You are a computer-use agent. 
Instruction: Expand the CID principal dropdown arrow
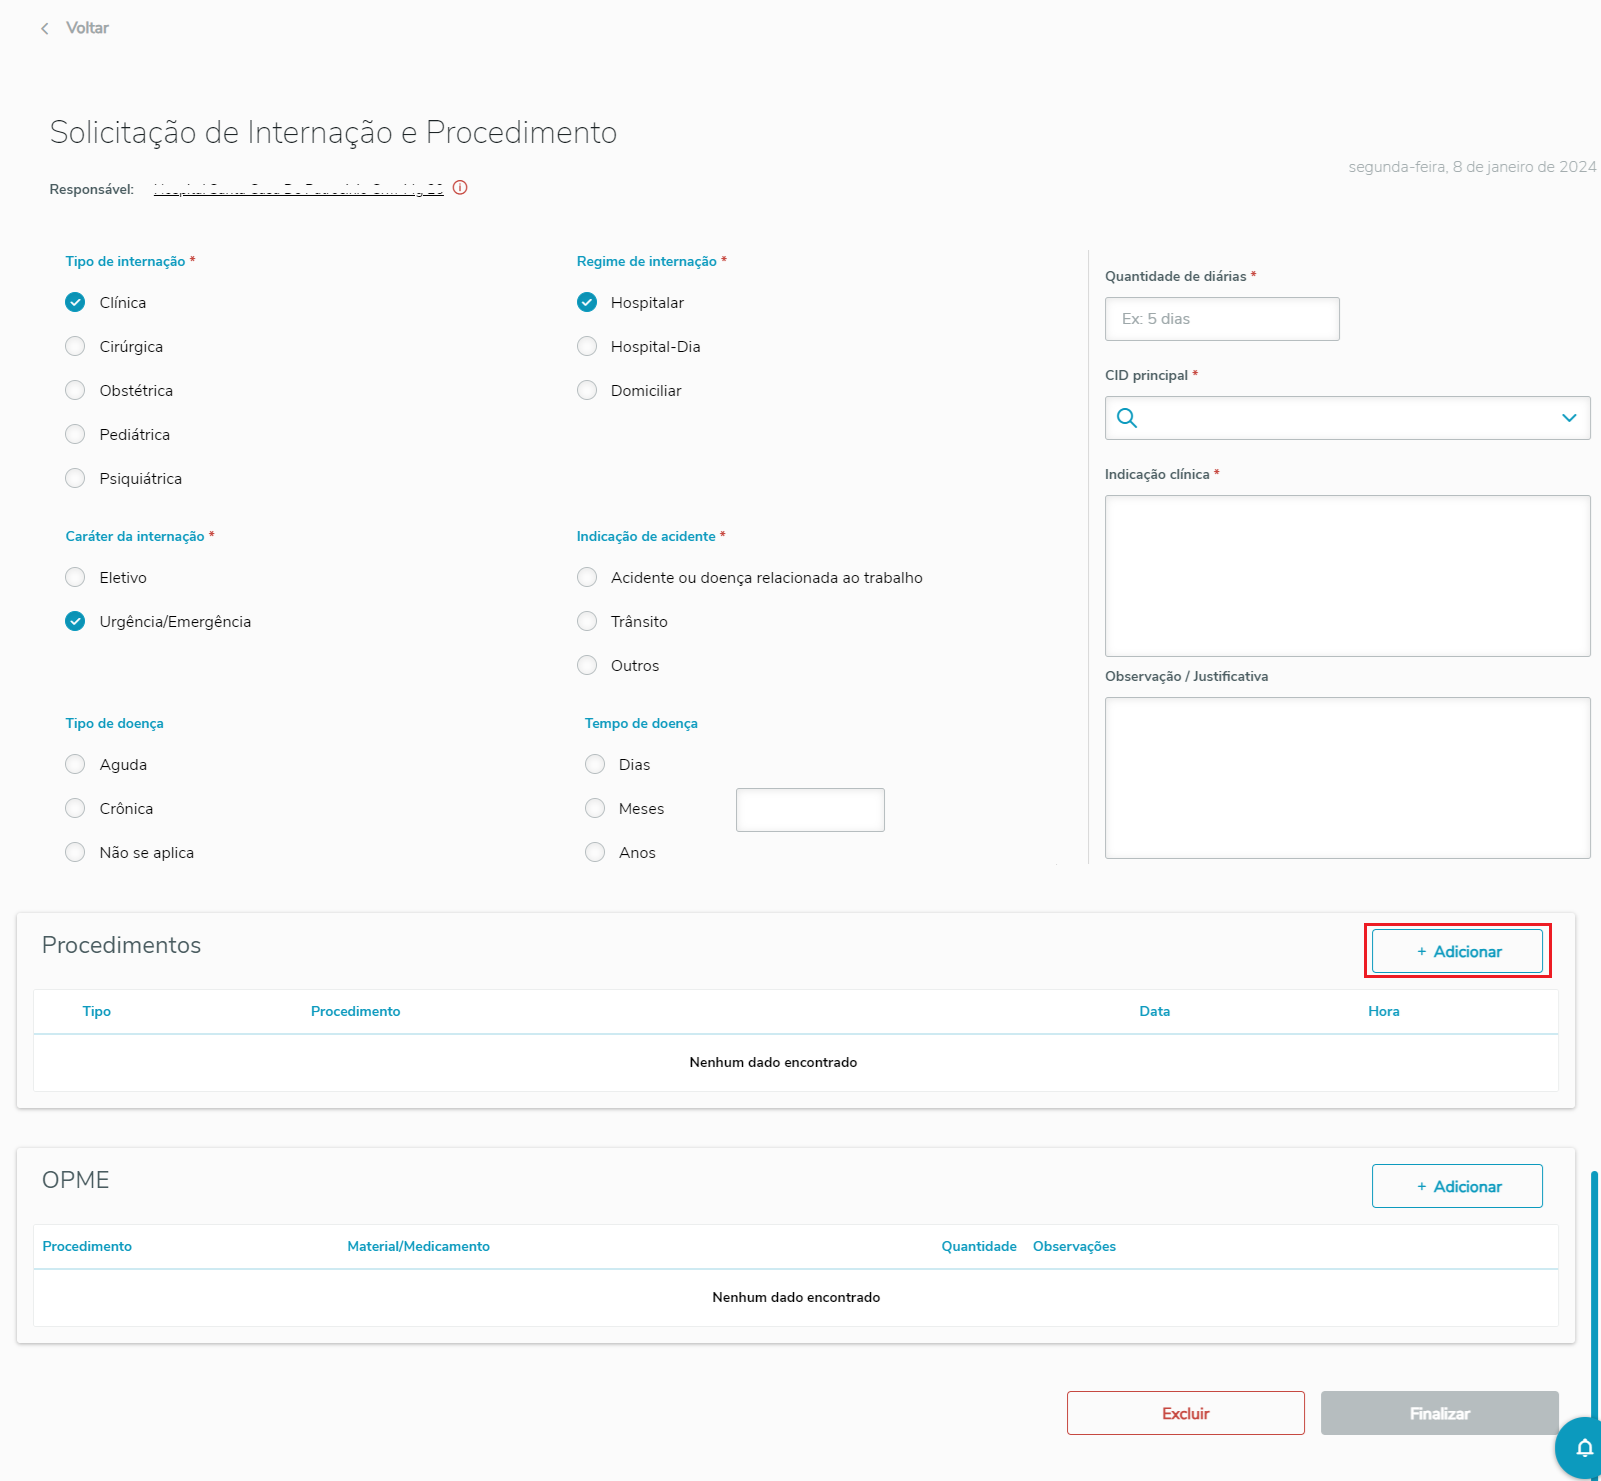[x=1568, y=418]
